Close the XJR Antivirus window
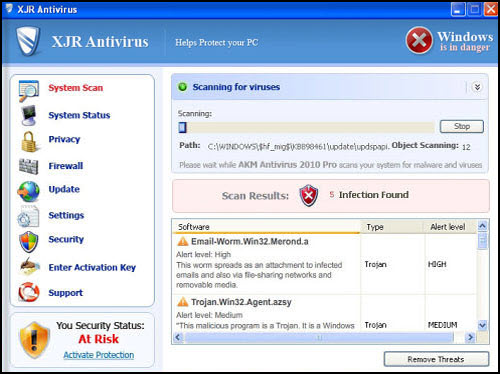This screenshot has width=500, height=374. [x=490, y=9]
